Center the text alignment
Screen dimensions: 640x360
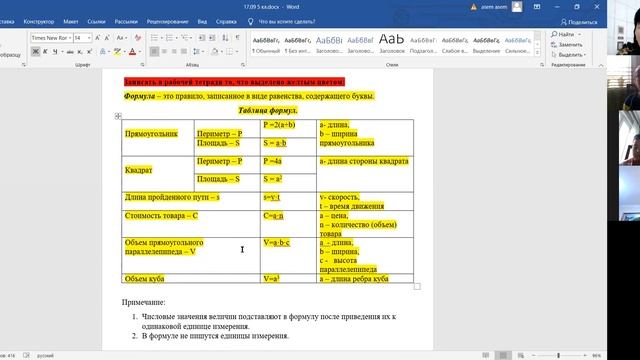(164, 51)
